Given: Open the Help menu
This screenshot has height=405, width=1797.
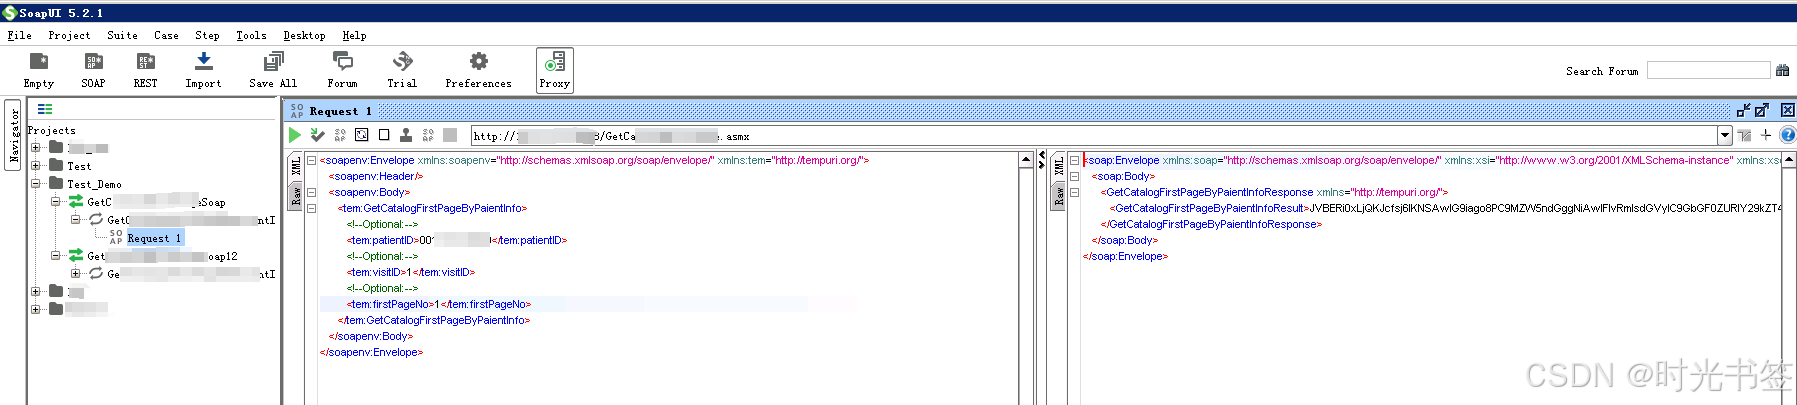Looking at the screenshot, I should click(x=354, y=35).
